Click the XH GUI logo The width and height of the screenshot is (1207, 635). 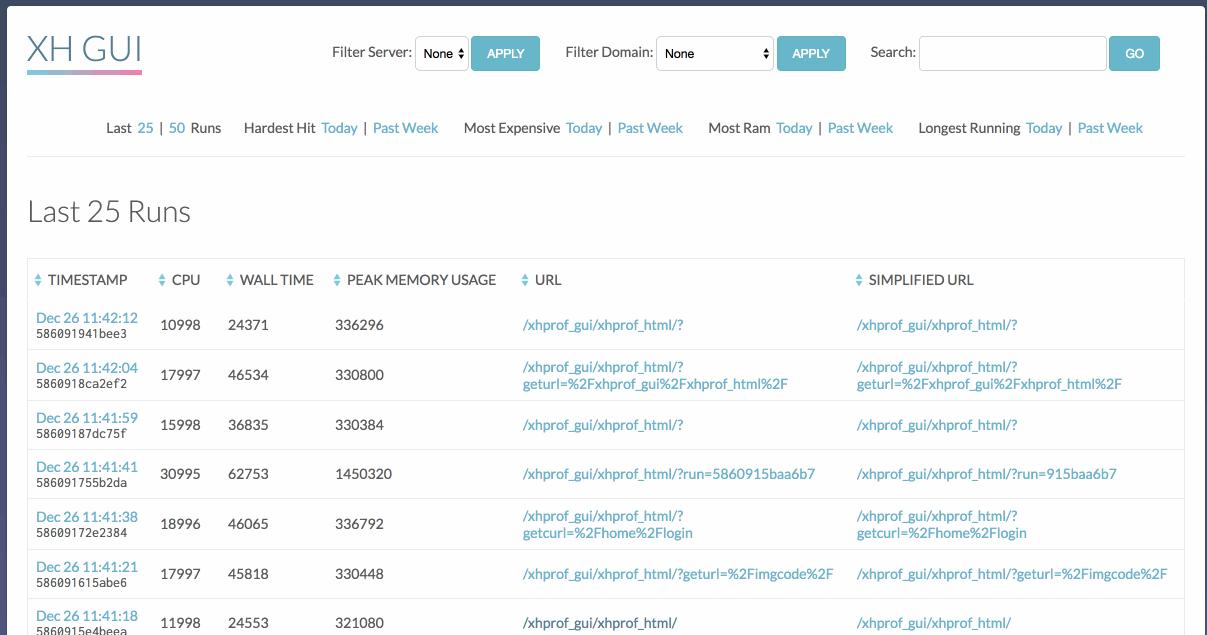pyautogui.click(x=84, y=47)
